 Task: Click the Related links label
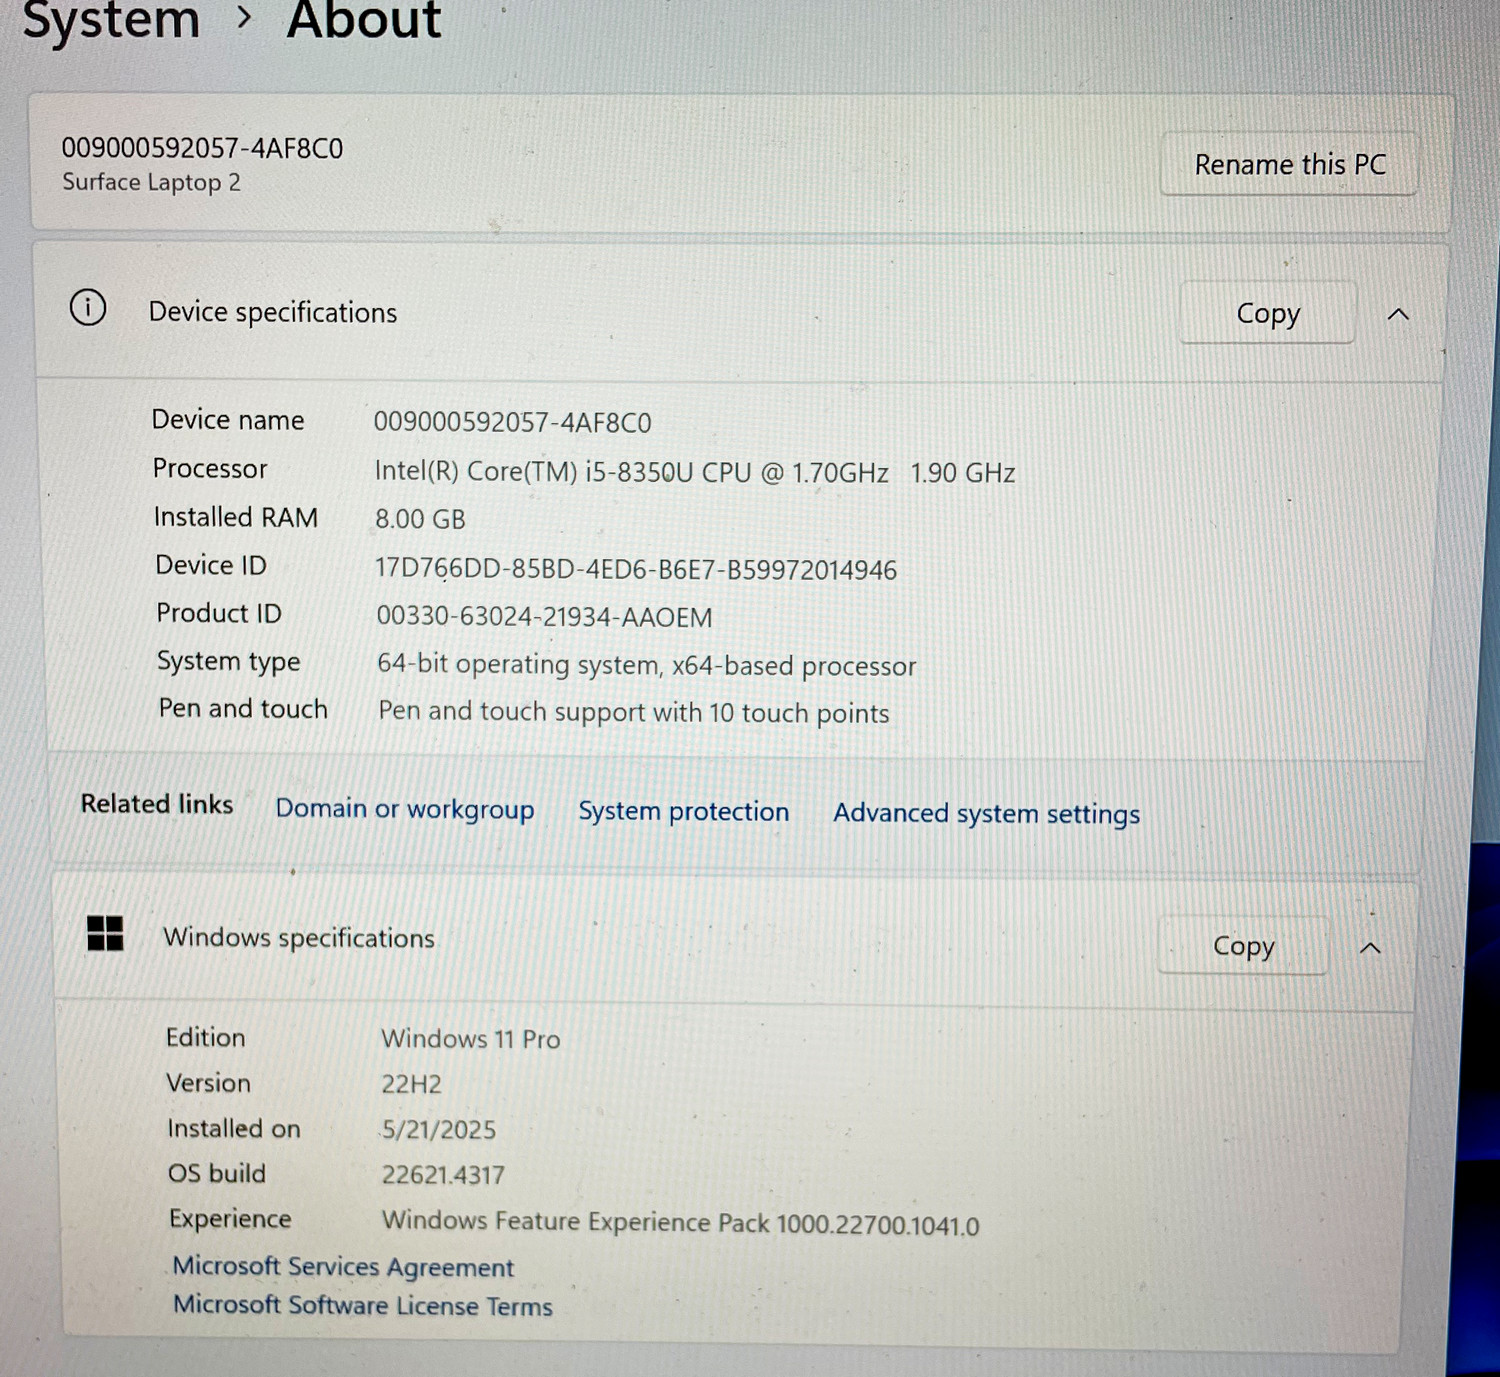[157, 804]
